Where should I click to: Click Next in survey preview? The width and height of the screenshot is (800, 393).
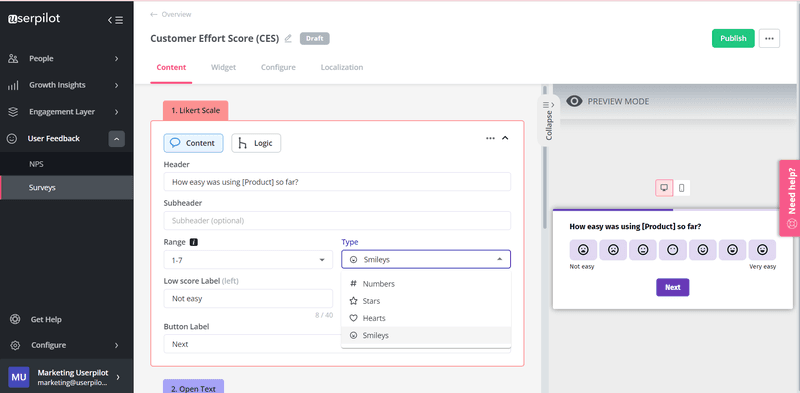672,287
